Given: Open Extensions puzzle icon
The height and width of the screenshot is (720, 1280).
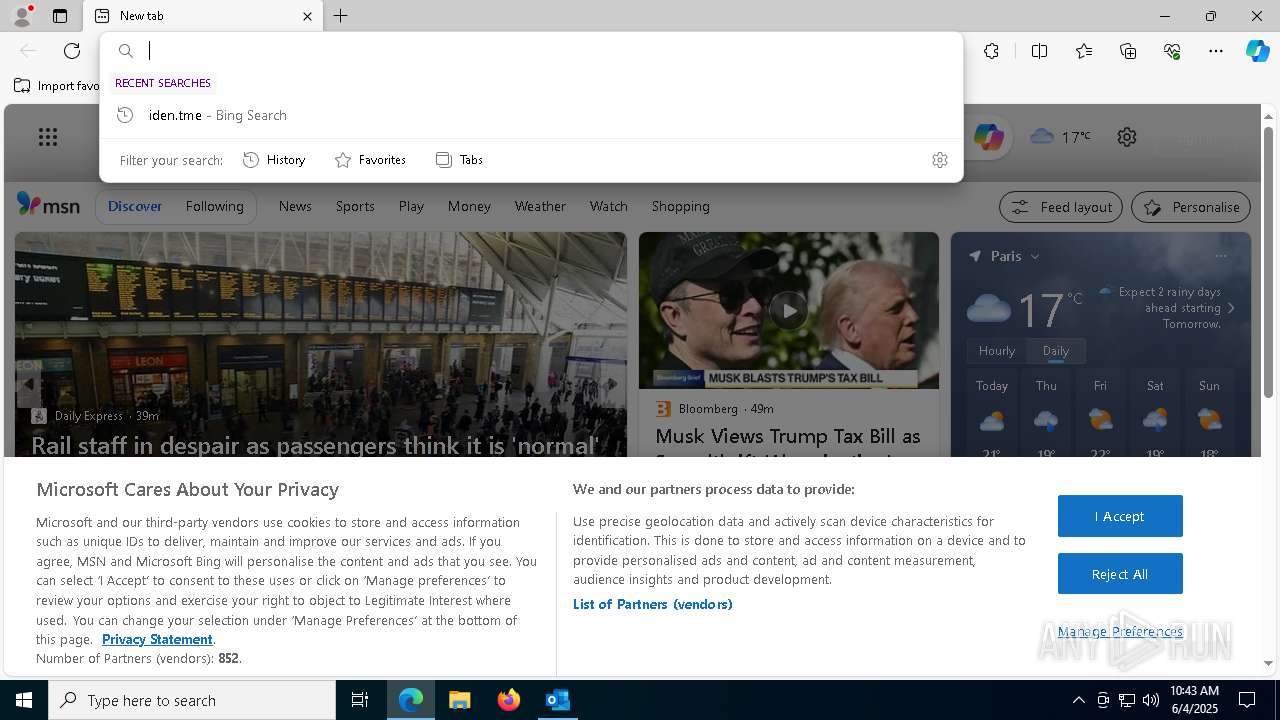Looking at the screenshot, I should click(x=991, y=51).
